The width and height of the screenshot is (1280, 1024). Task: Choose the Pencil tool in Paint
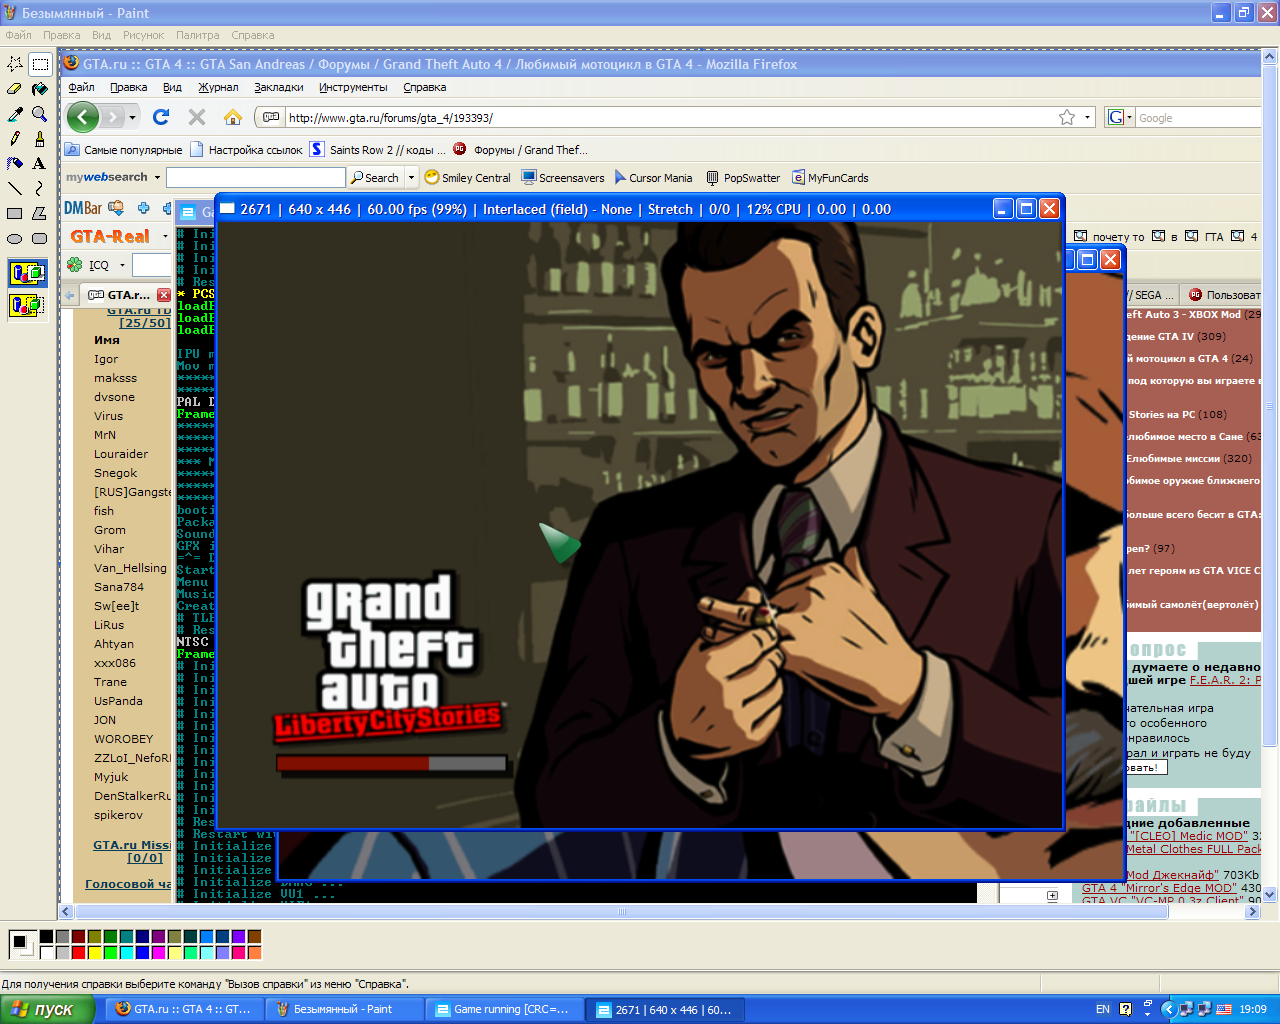(x=15, y=138)
